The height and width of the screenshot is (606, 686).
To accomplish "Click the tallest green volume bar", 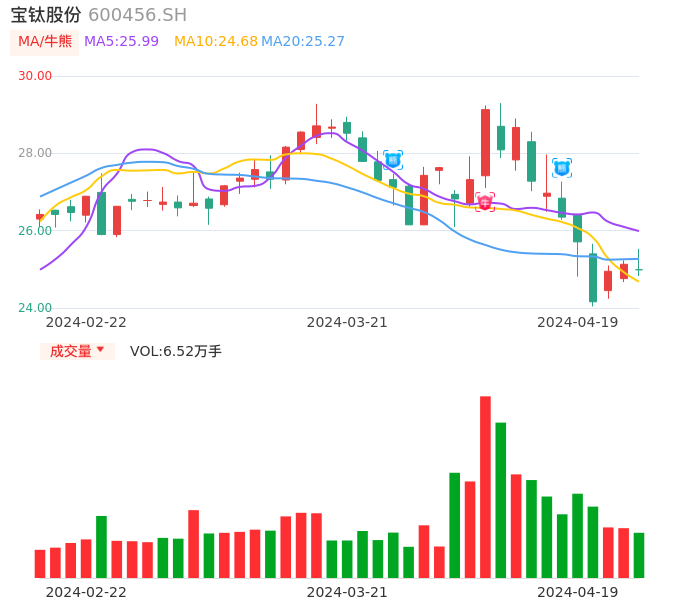I will [500, 500].
